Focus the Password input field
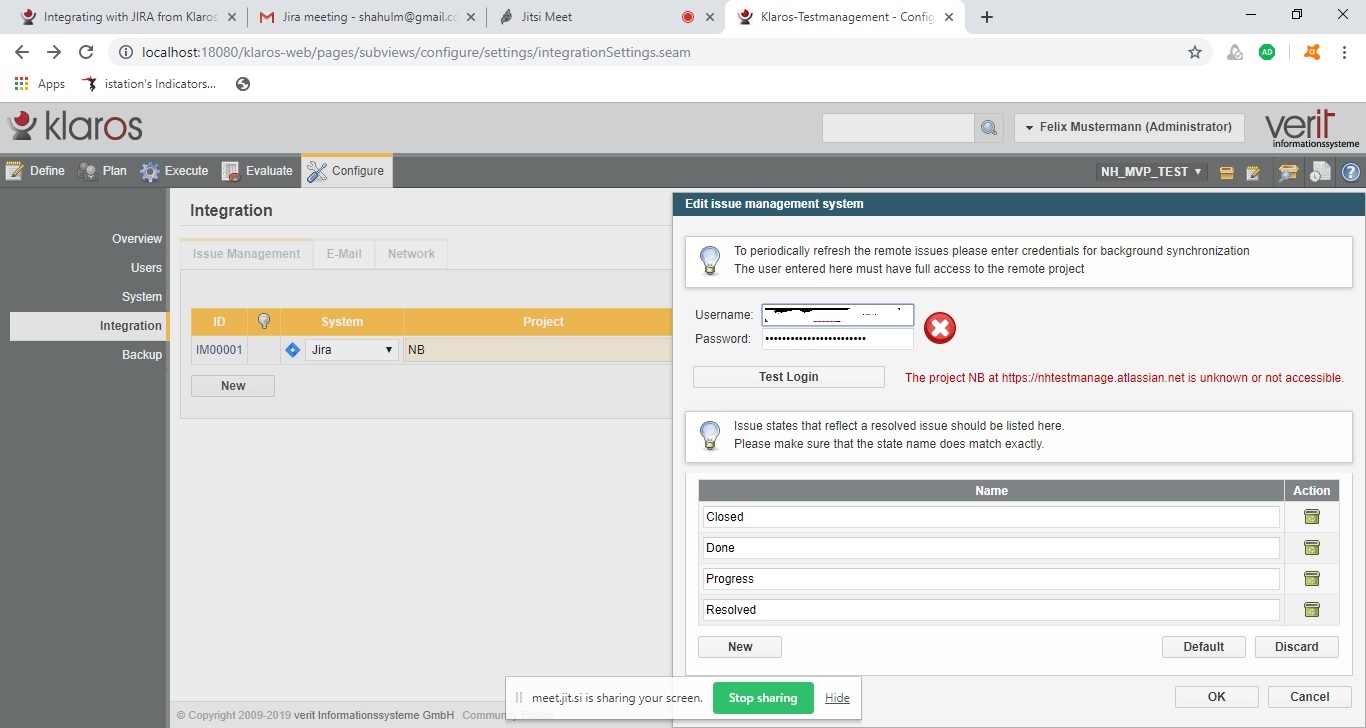This screenshot has width=1366, height=728. [837, 339]
